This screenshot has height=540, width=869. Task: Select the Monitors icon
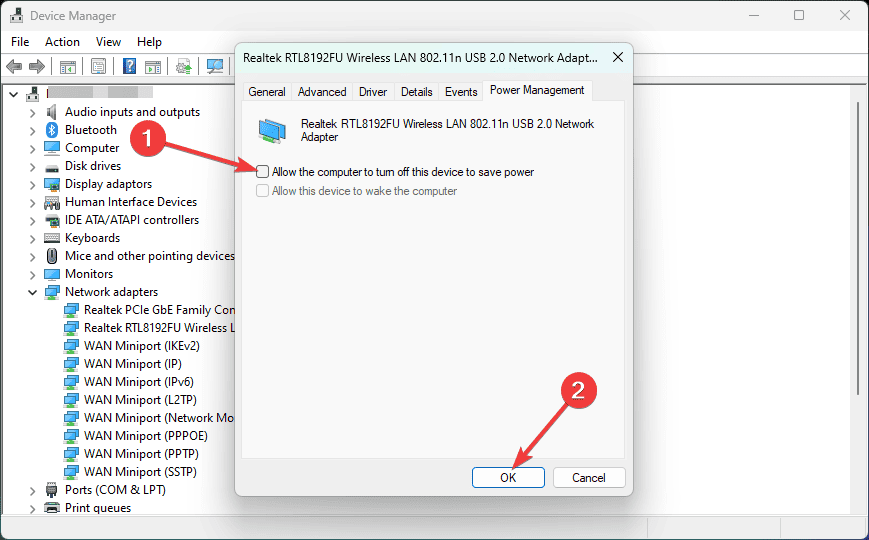click(x=52, y=274)
